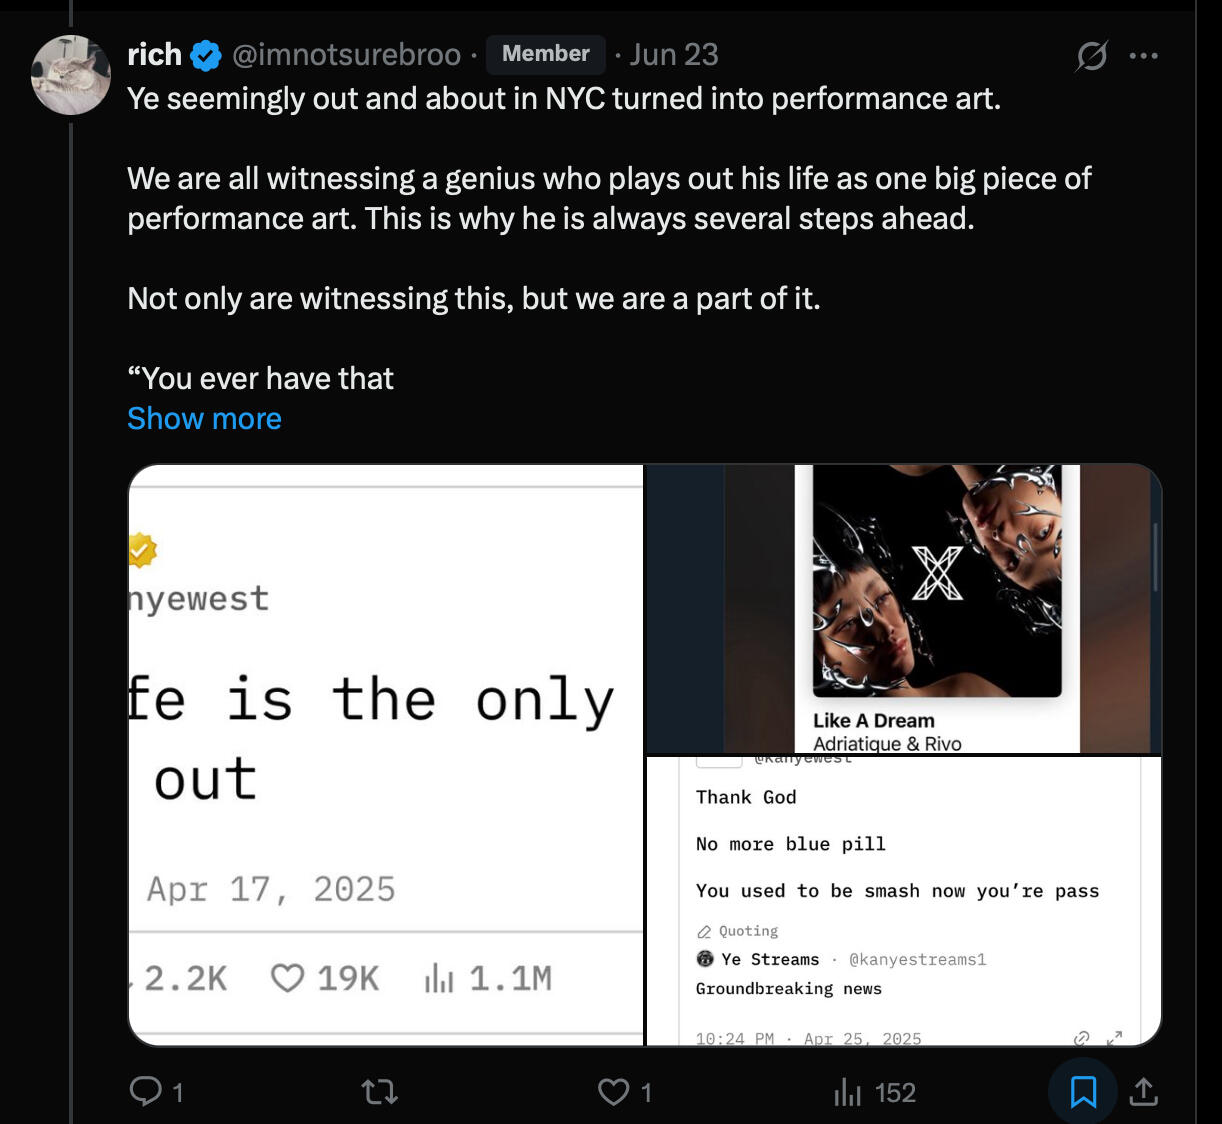Open the Like A Dream album image
The height and width of the screenshot is (1124, 1222).
(903, 608)
